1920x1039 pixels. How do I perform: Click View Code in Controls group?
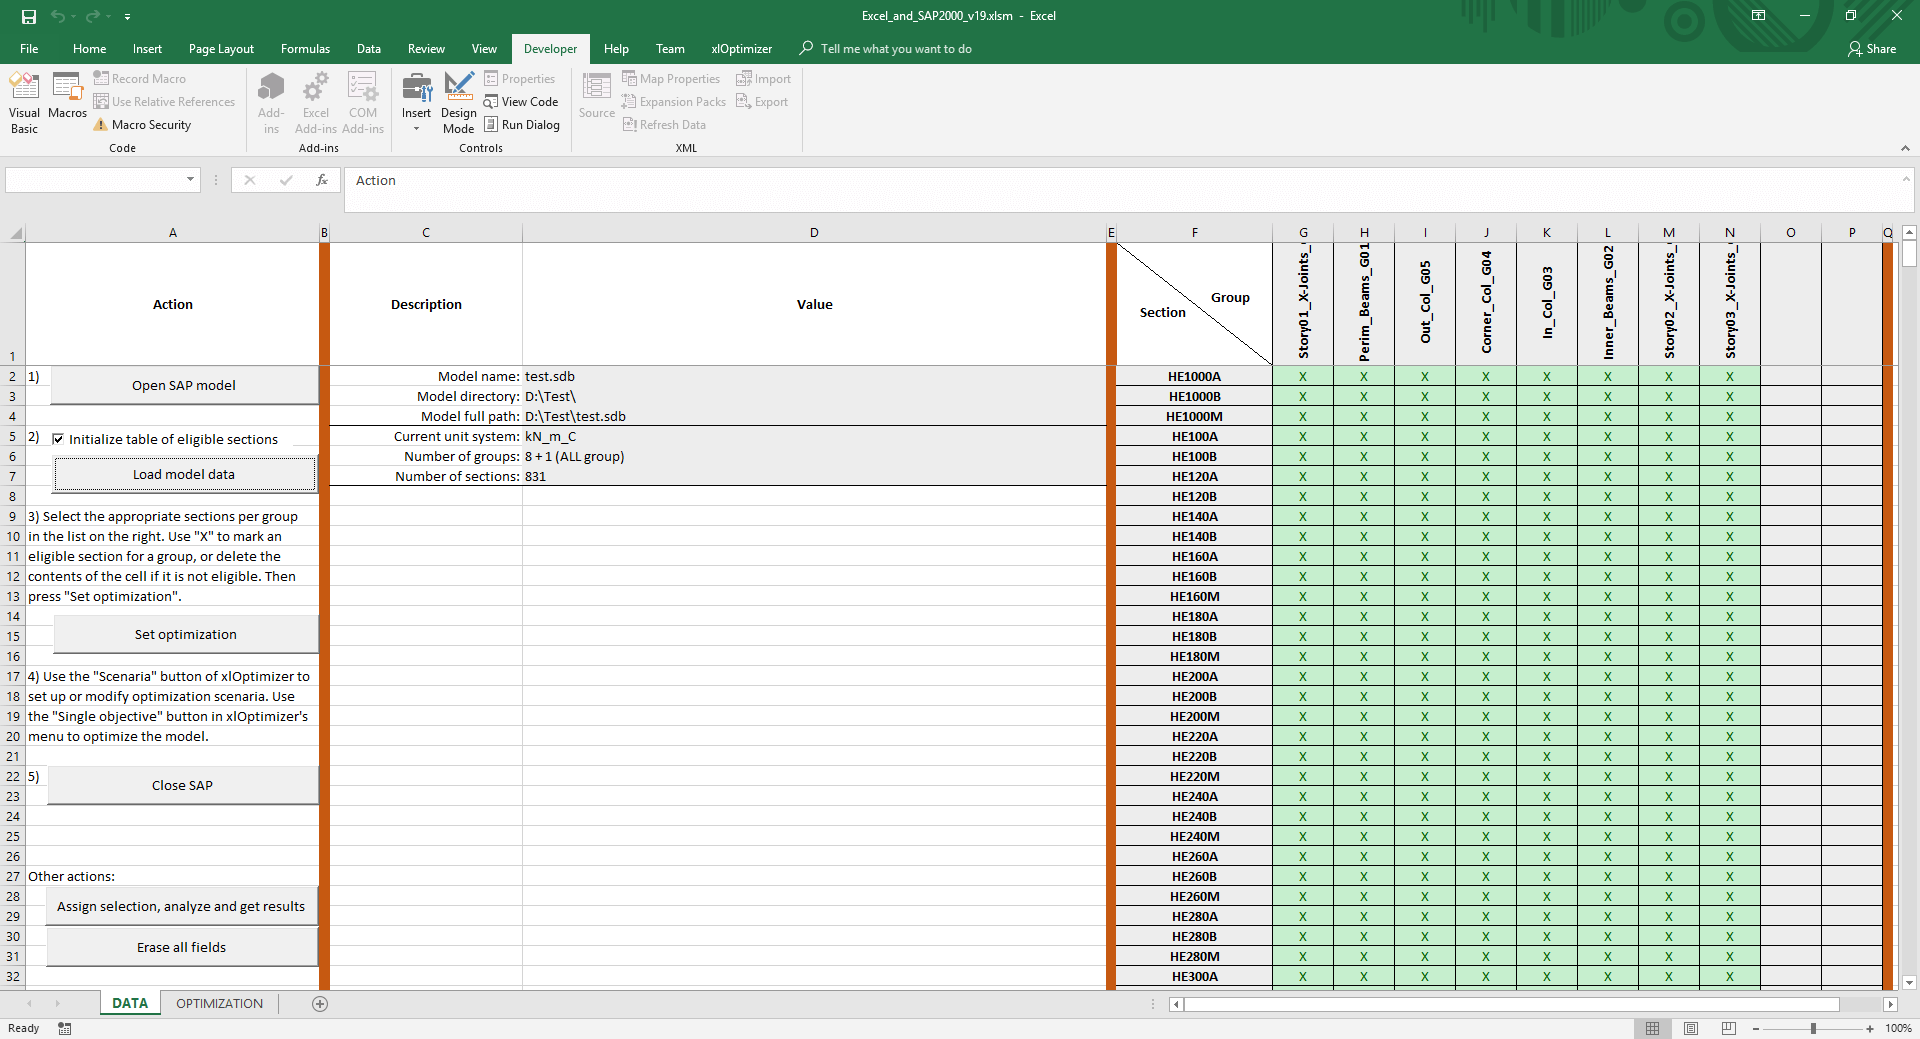[521, 102]
